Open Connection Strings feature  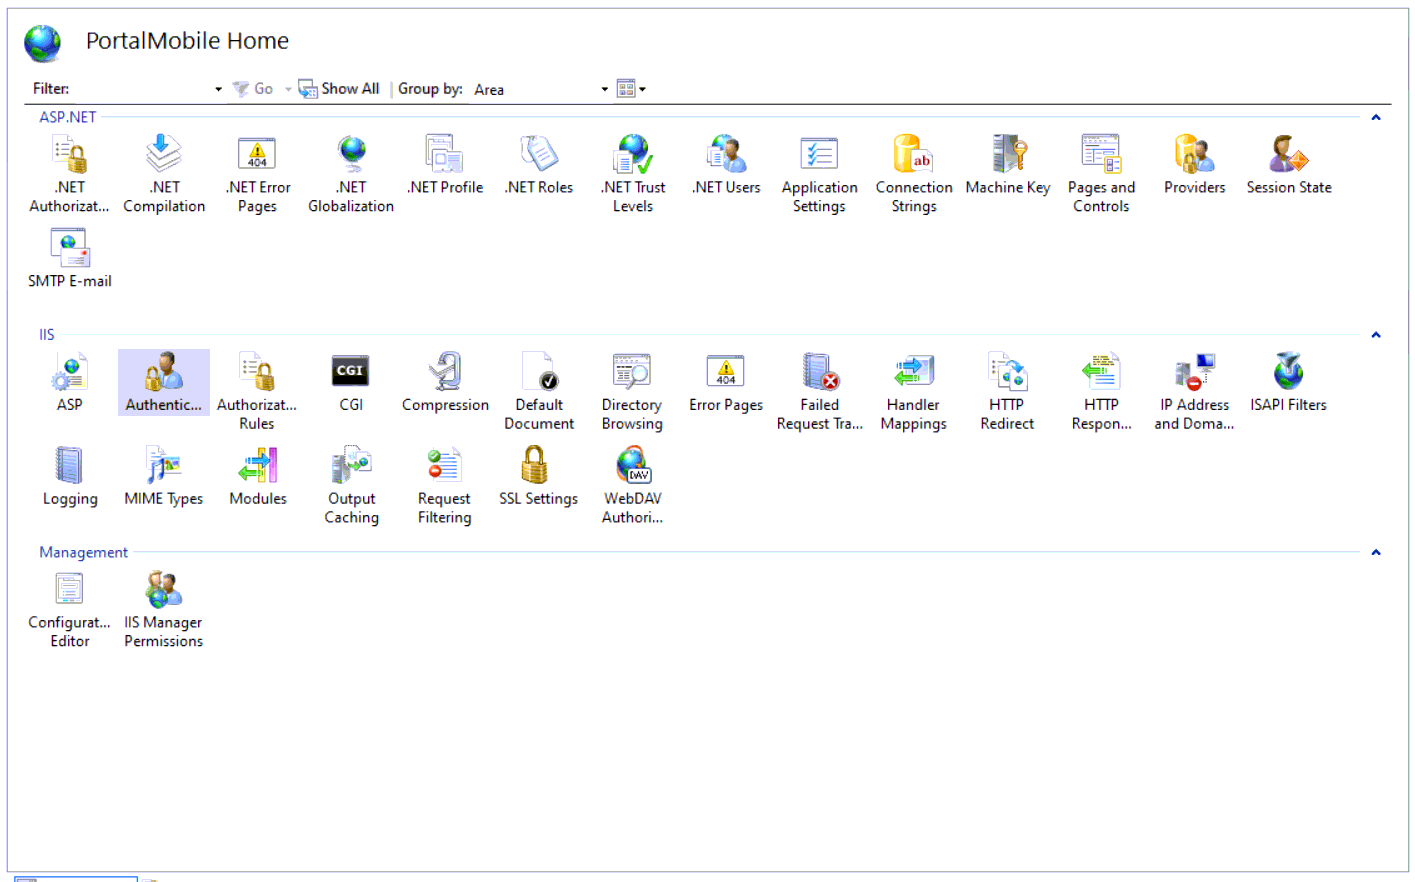pyautogui.click(x=914, y=175)
